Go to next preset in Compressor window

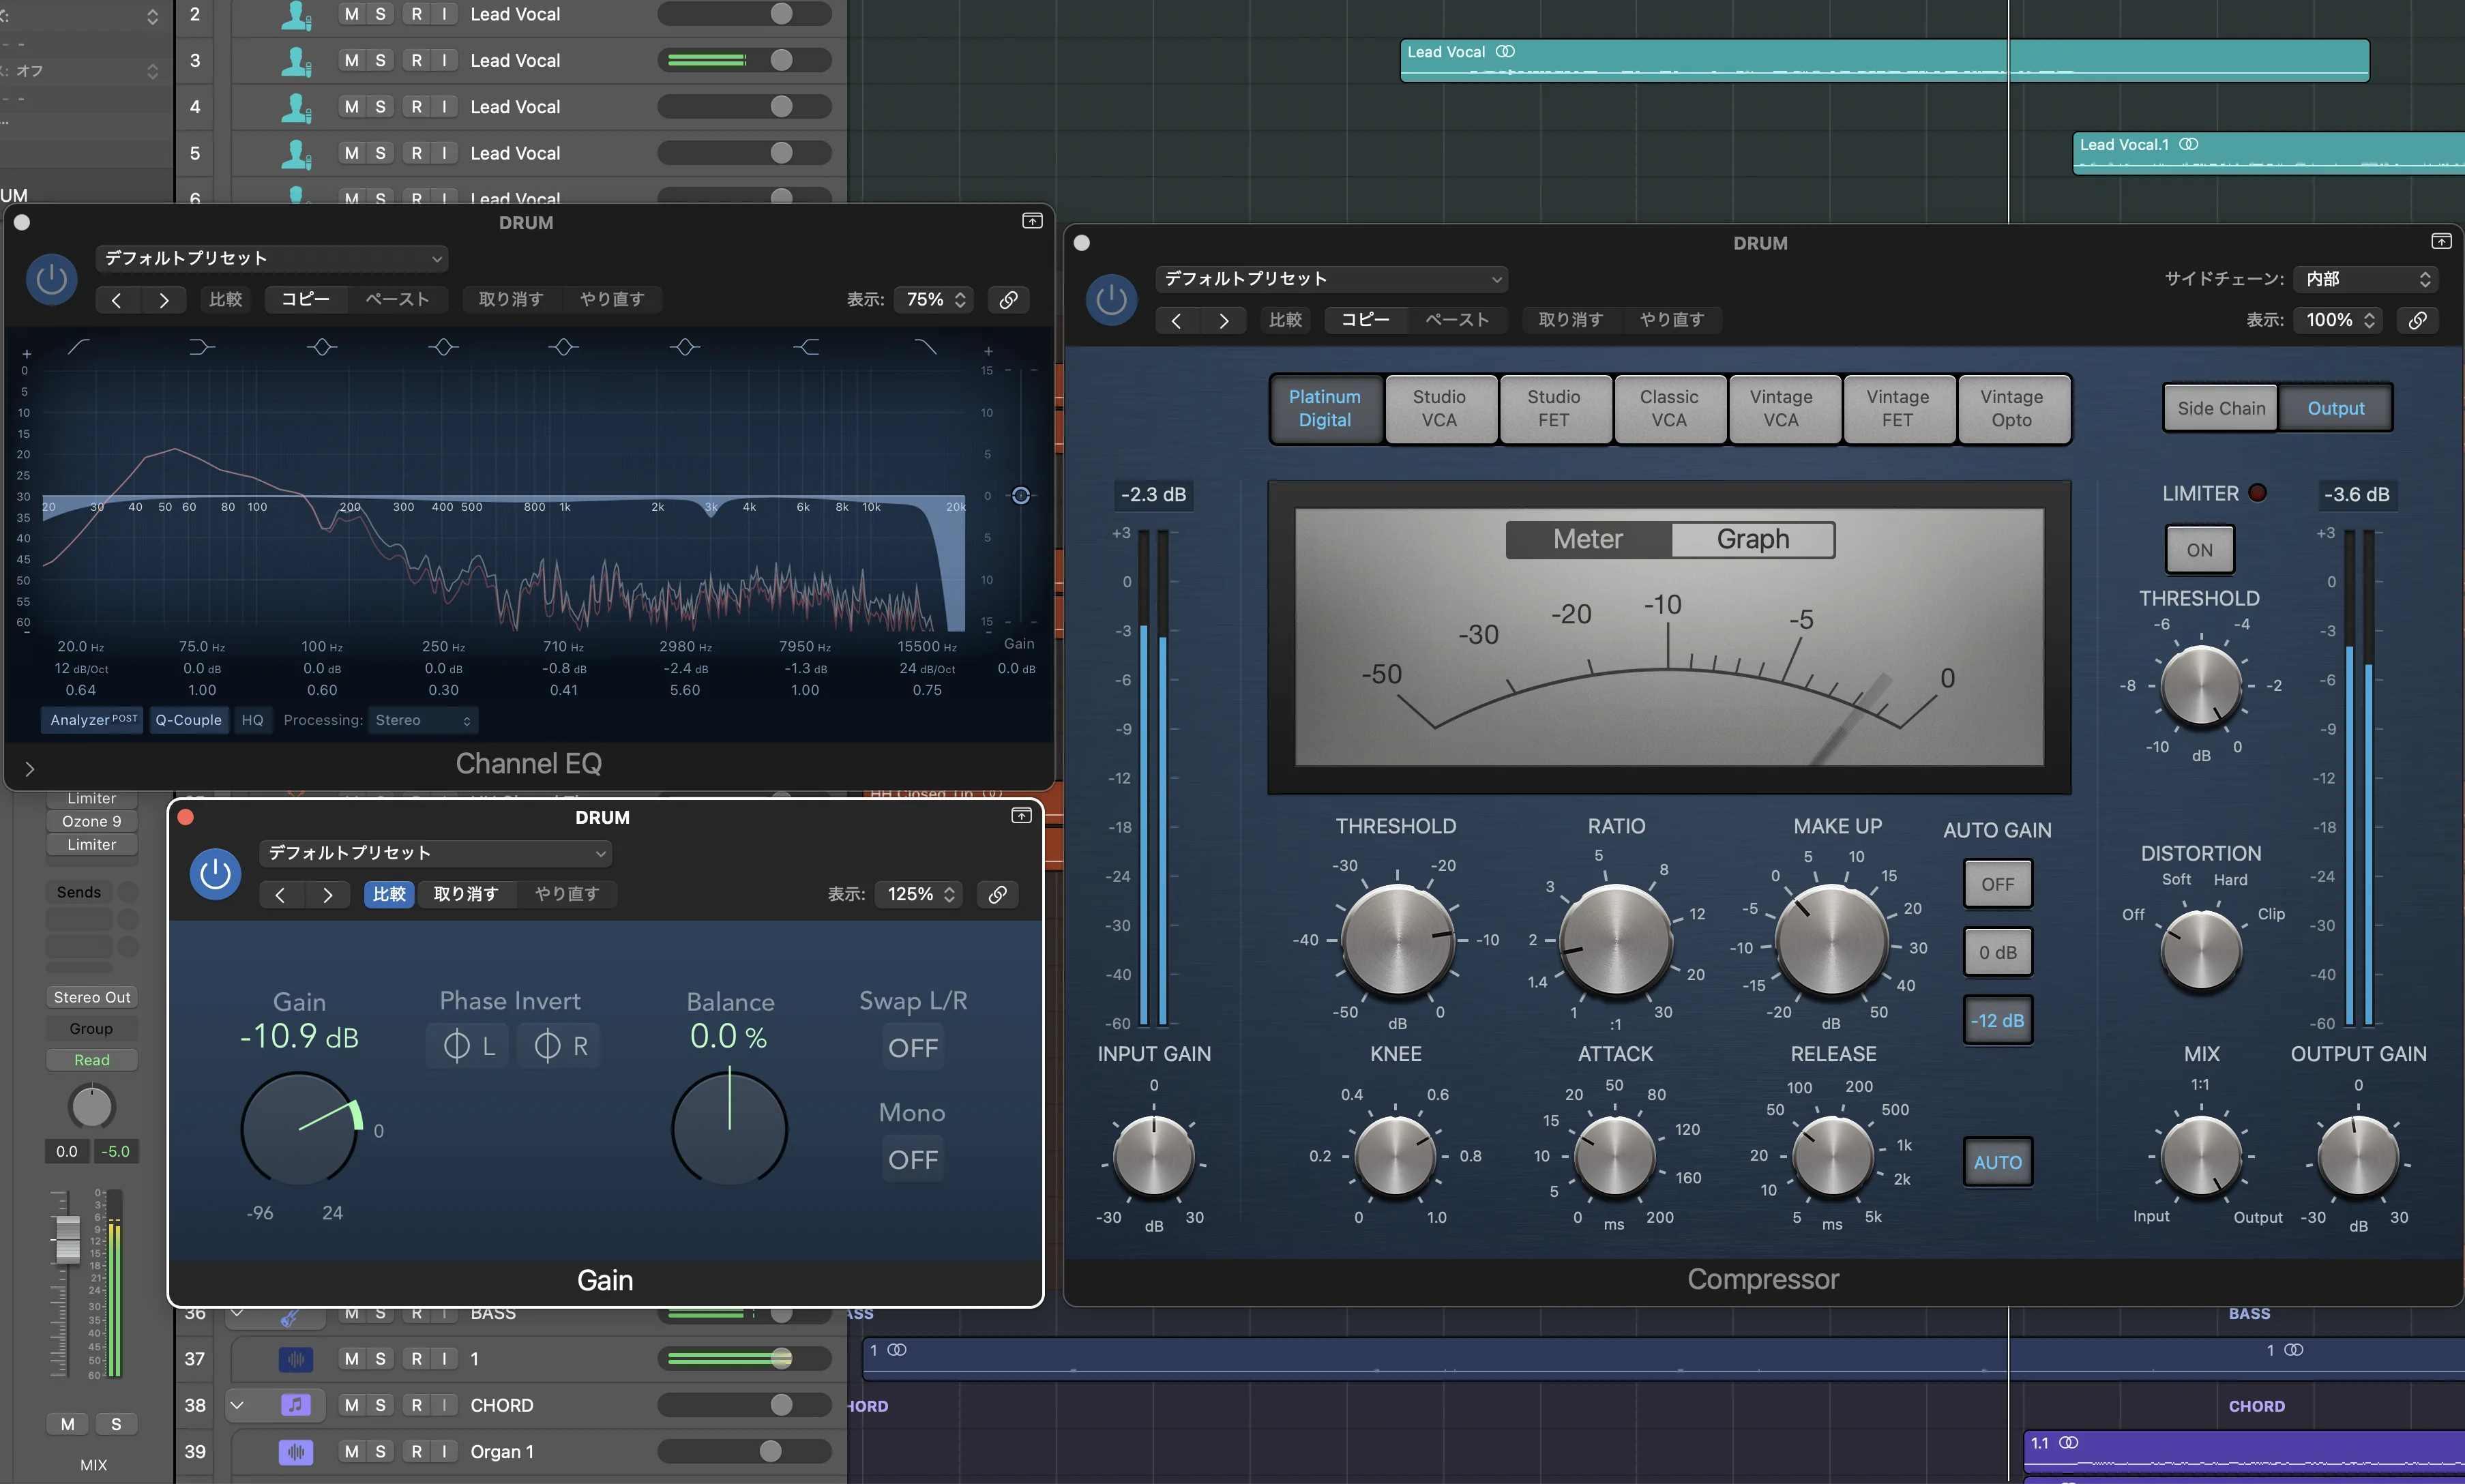tap(1223, 320)
